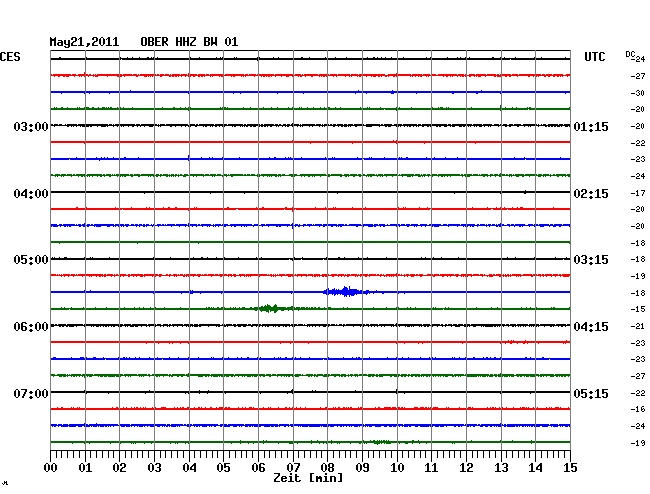The width and height of the screenshot is (650, 494).
Task: Click the black trace beside 04:15 UTC
Action: pyautogui.click(x=310, y=325)
